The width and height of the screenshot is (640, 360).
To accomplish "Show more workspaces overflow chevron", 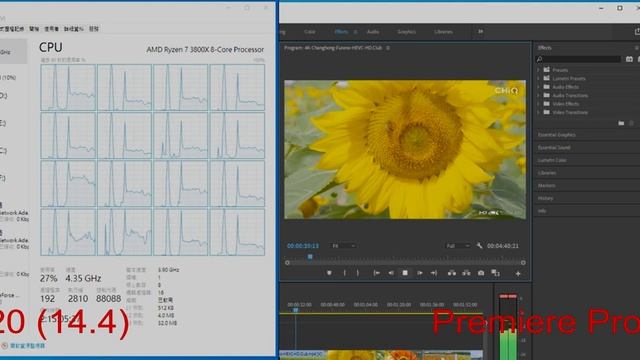I will 480,31.
